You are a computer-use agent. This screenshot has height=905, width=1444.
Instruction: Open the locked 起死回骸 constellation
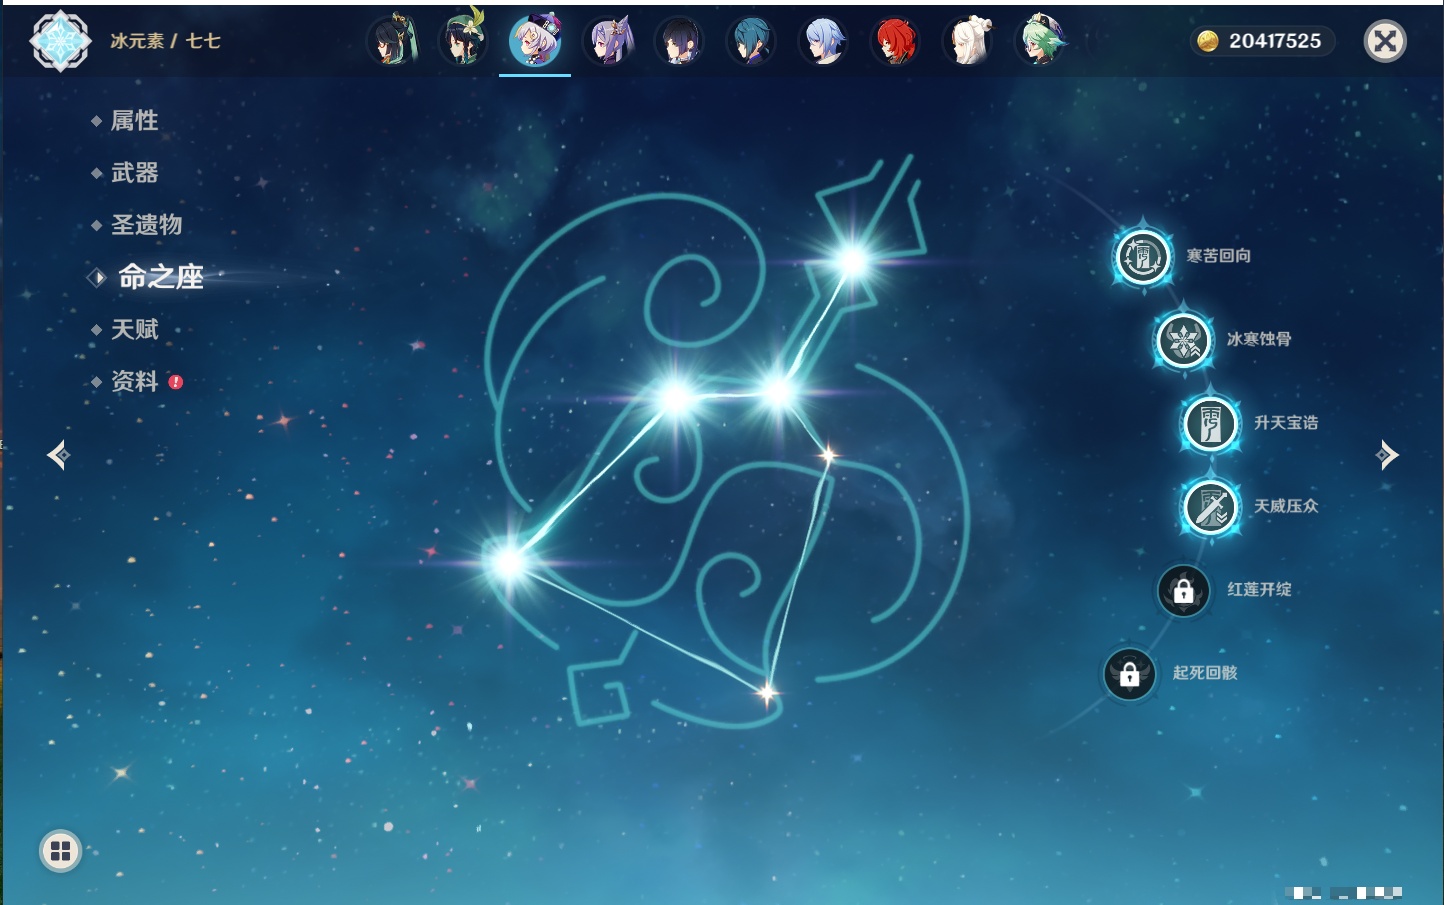tap(1130, 674)
